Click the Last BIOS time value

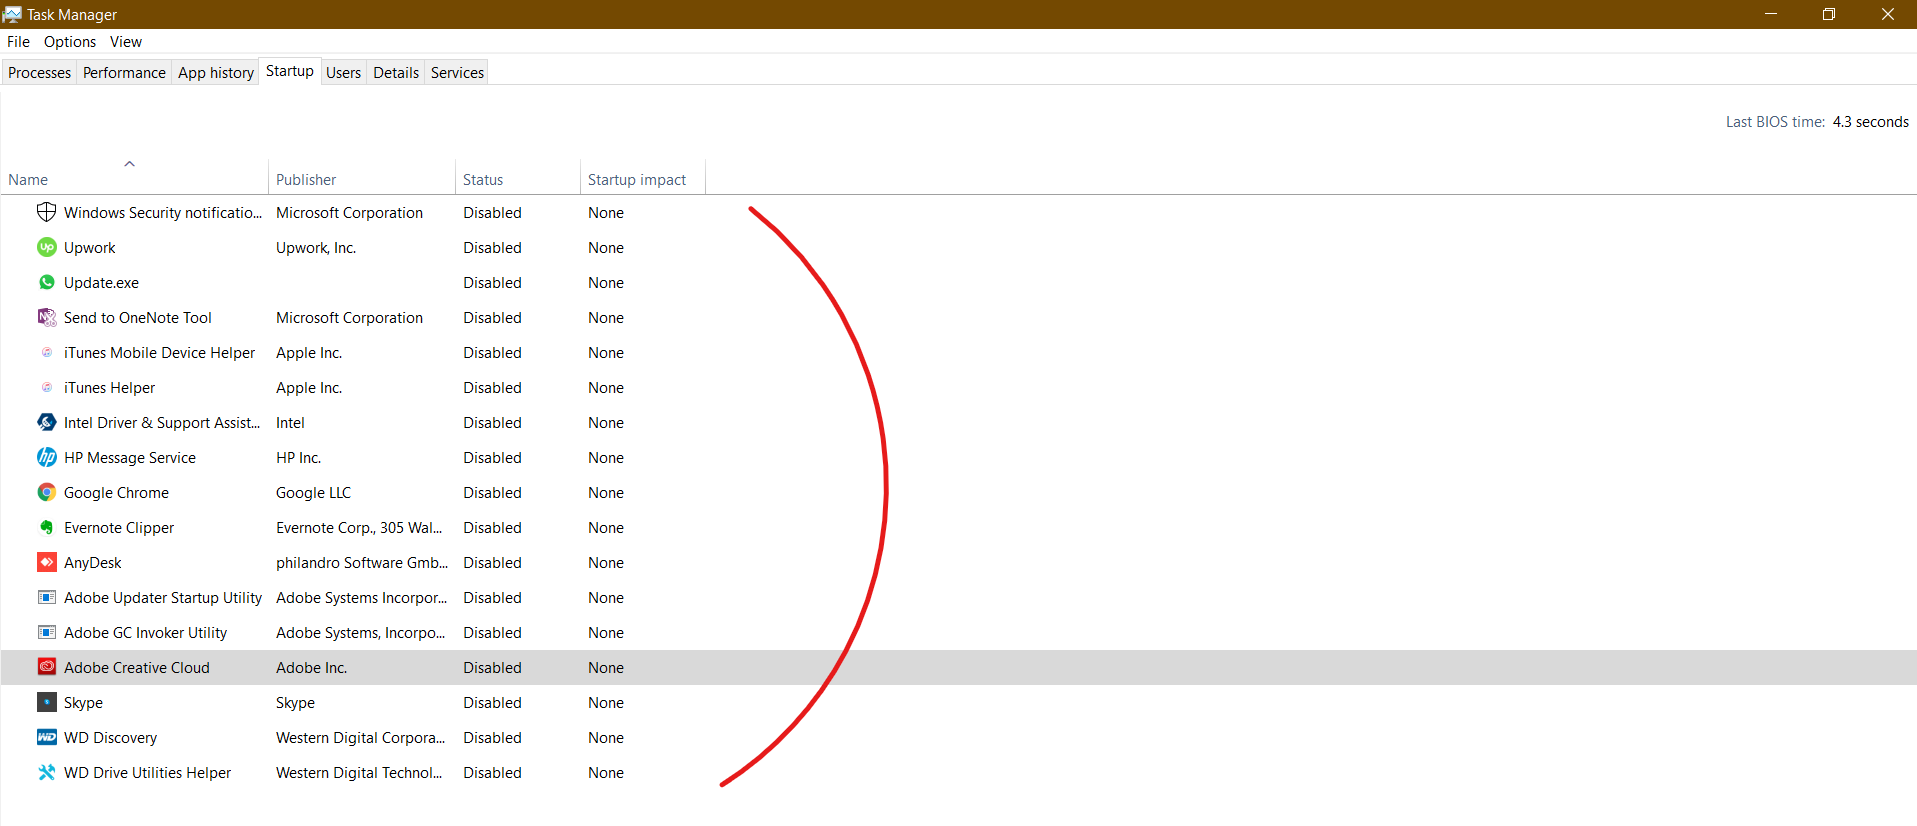1870,121
